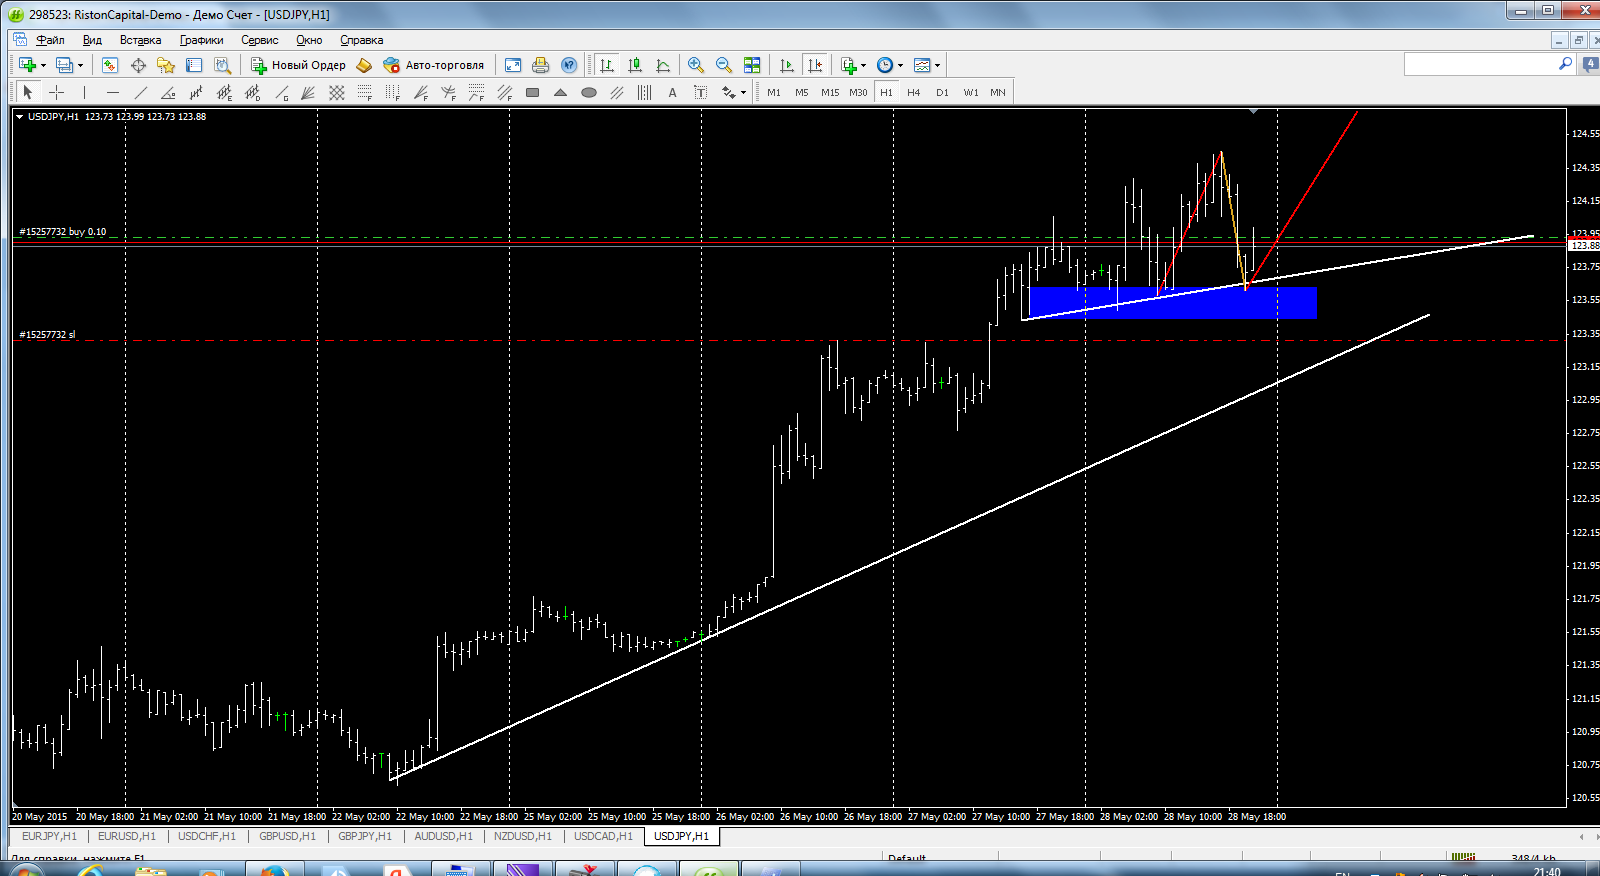Image resolution: width=1600 pixels, height=876 pixels.
Task: Zoom in on the chart
Action: click(x=696, y=65)
